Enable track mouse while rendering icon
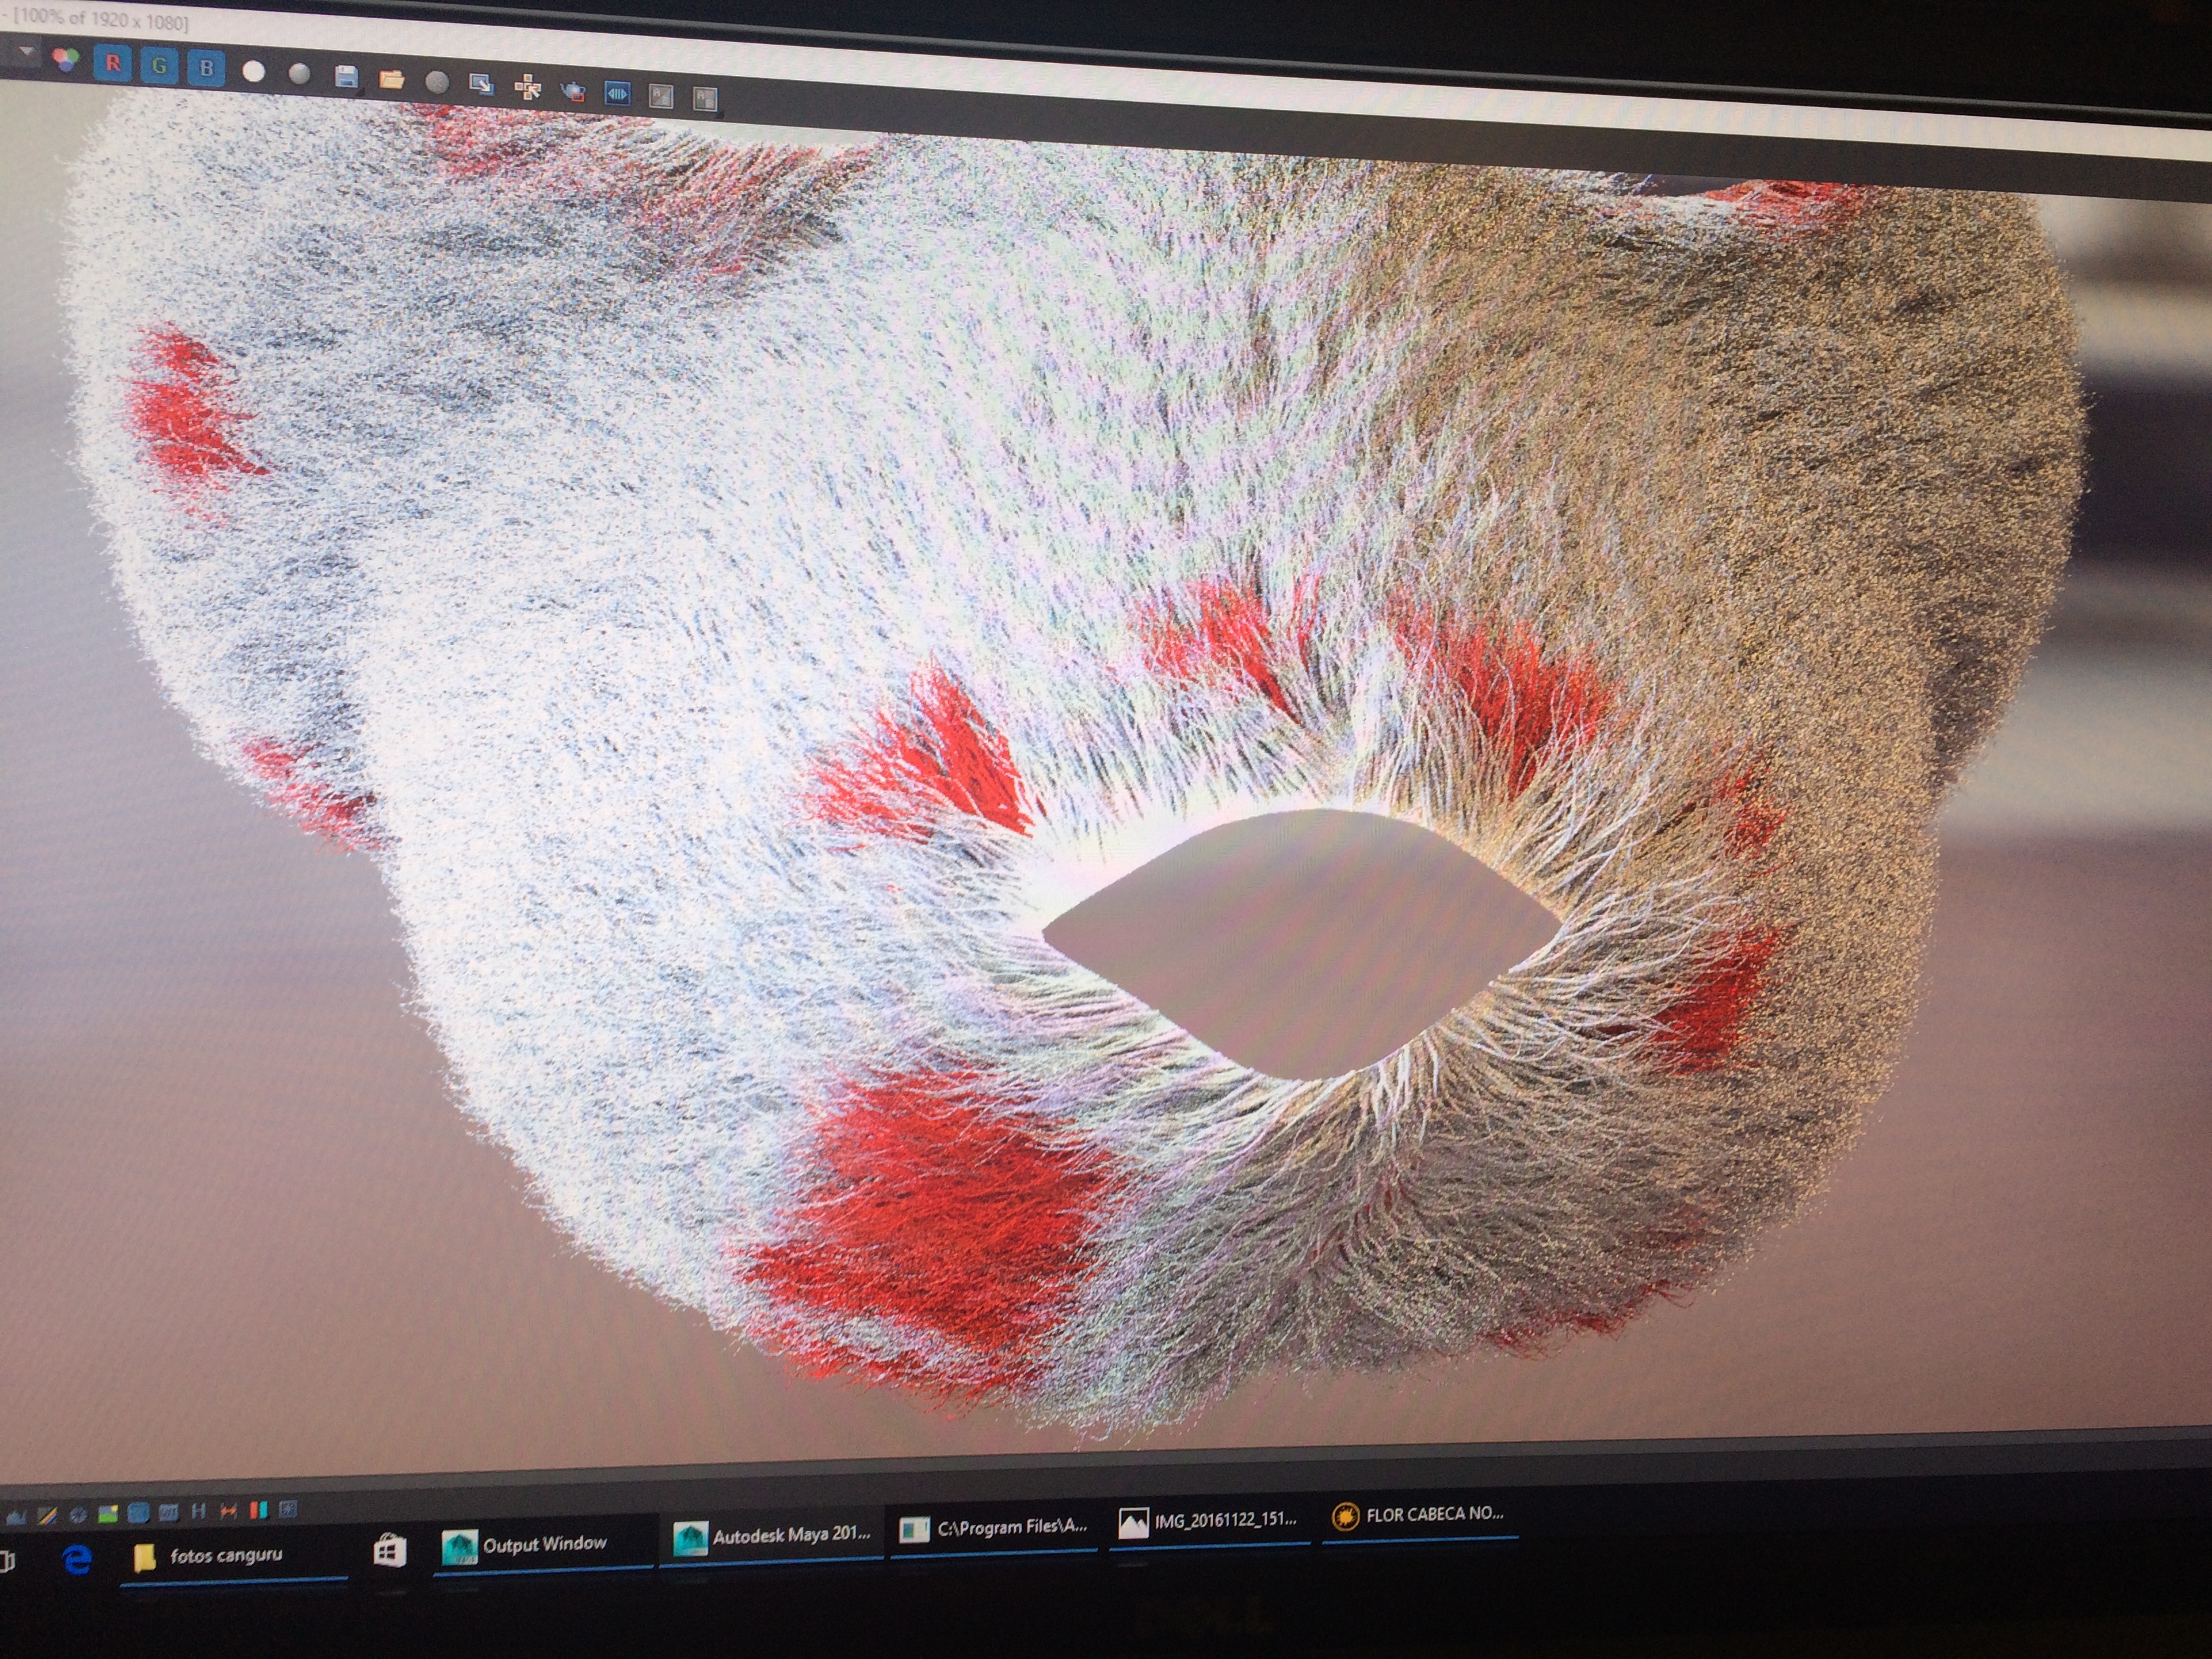The width and height of the screenshot is (2212, 1659). (527, 88)
